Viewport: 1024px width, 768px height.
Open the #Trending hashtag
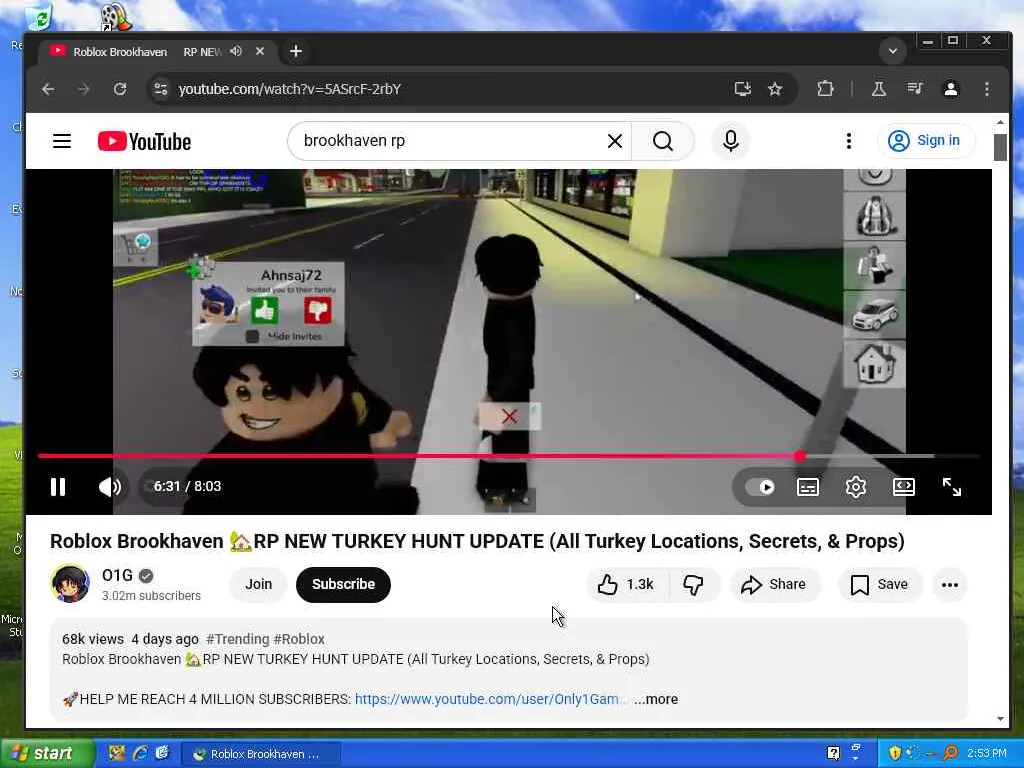coord(238,639)
